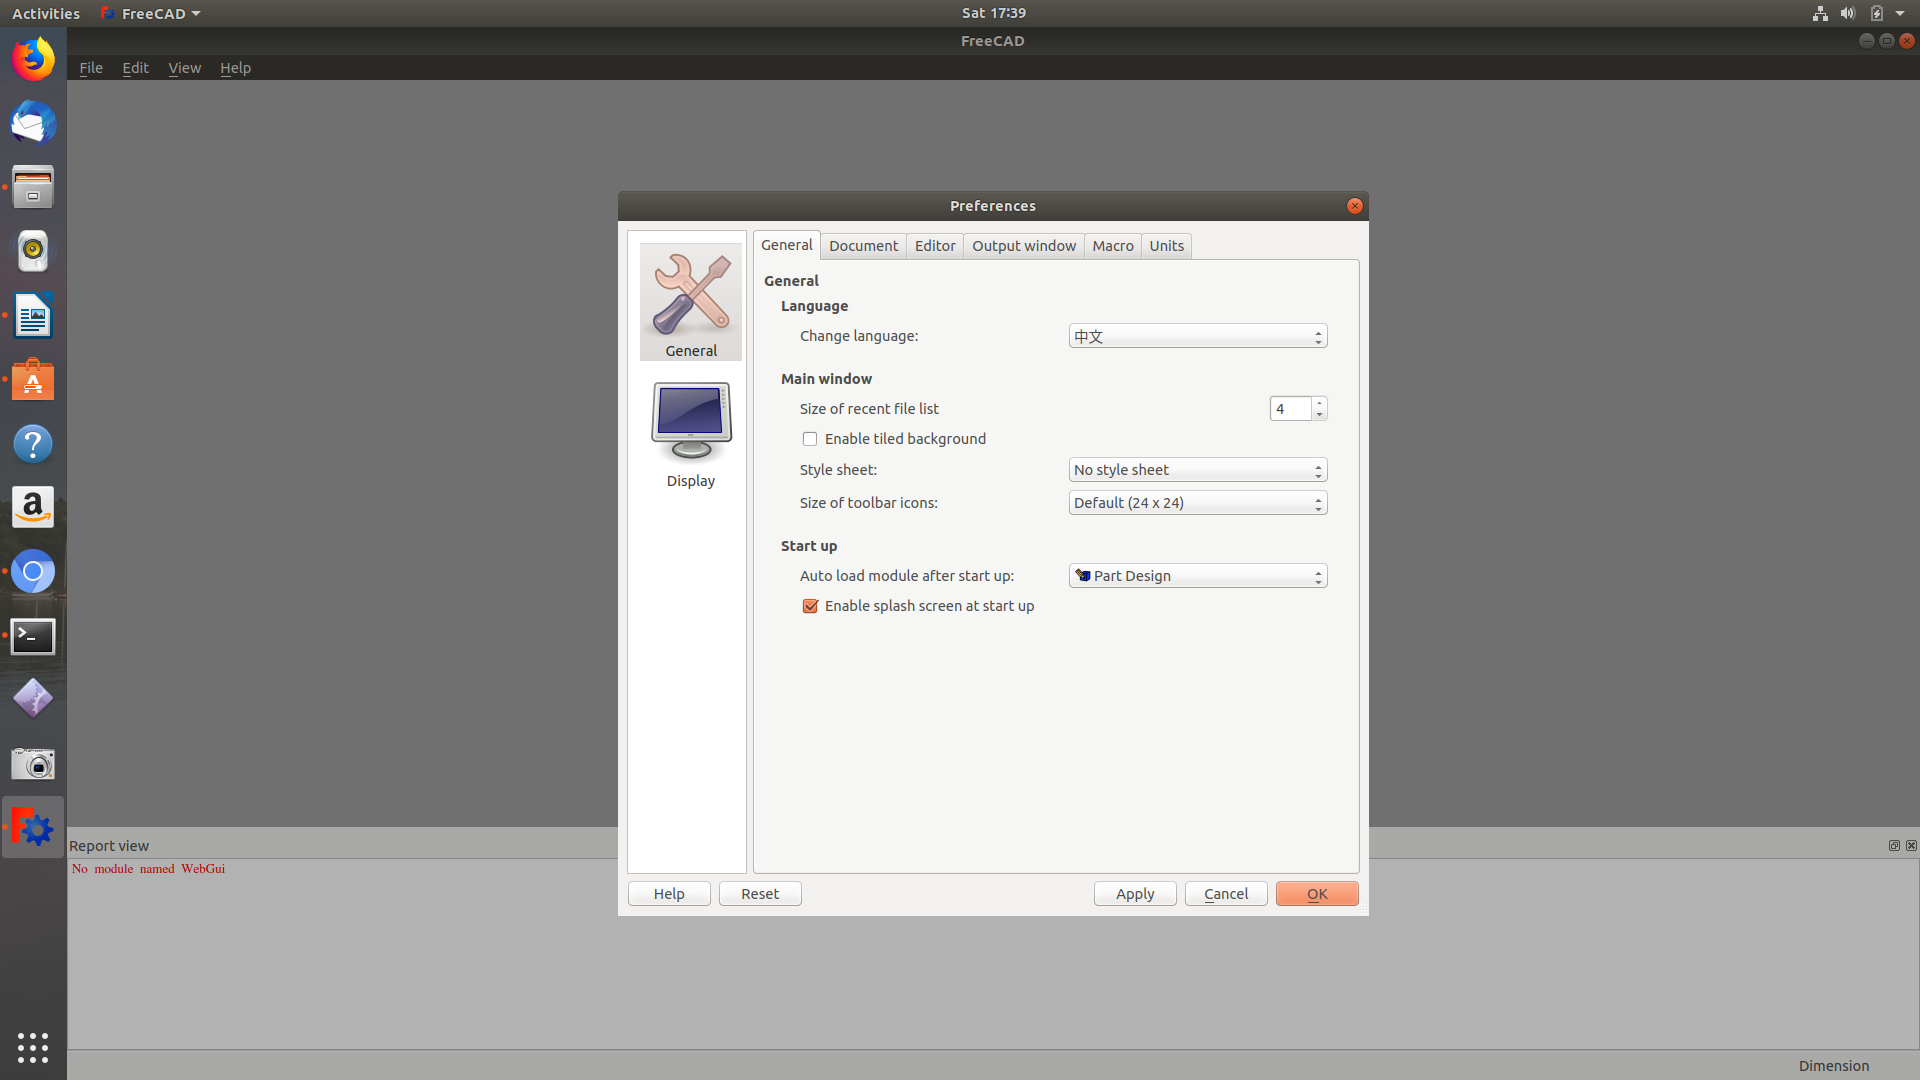The image size is (1920, 1080).
Task: Decrease recent file list size
Action: [1320, 414]
